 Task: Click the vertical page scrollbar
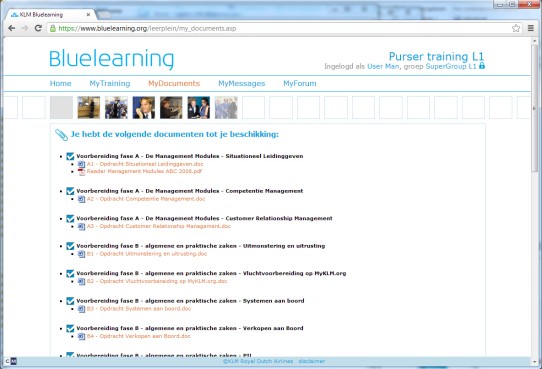[x=535, y=197]
